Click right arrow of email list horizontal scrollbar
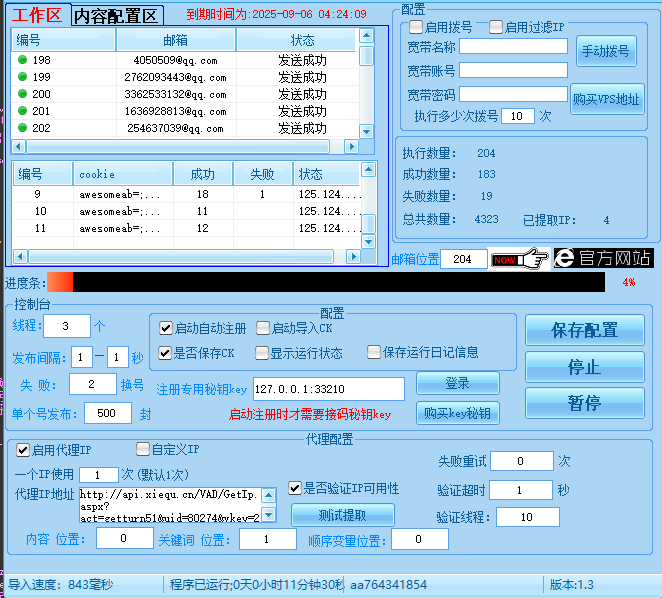Screen dimensions: 662x598 [x=350, y=147]
